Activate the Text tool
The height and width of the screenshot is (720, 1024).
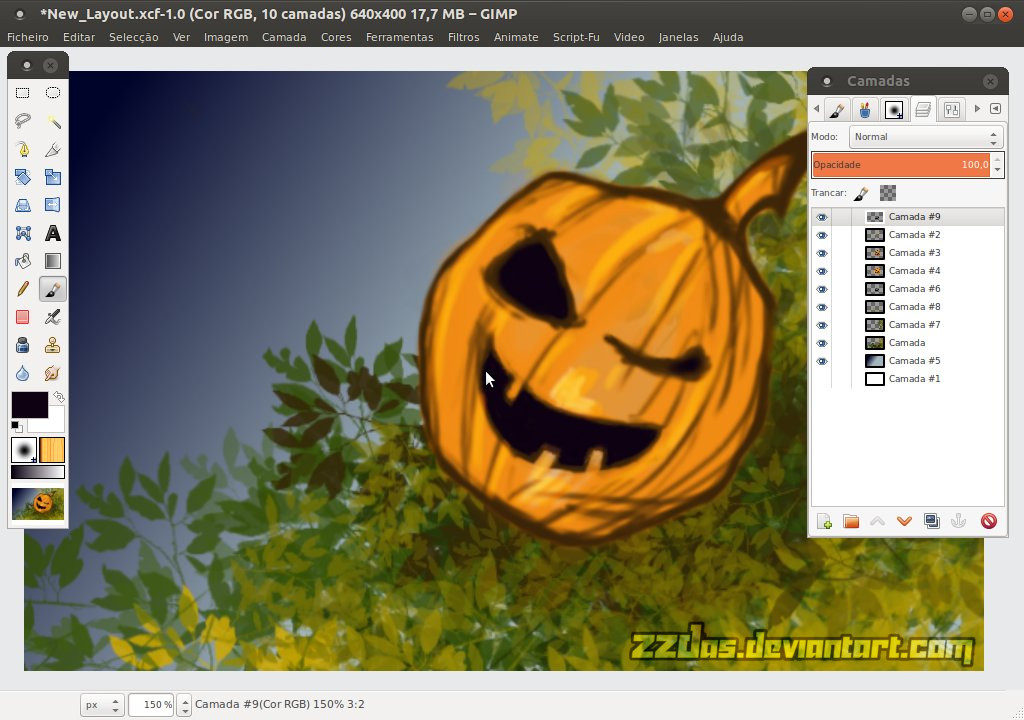53,232
